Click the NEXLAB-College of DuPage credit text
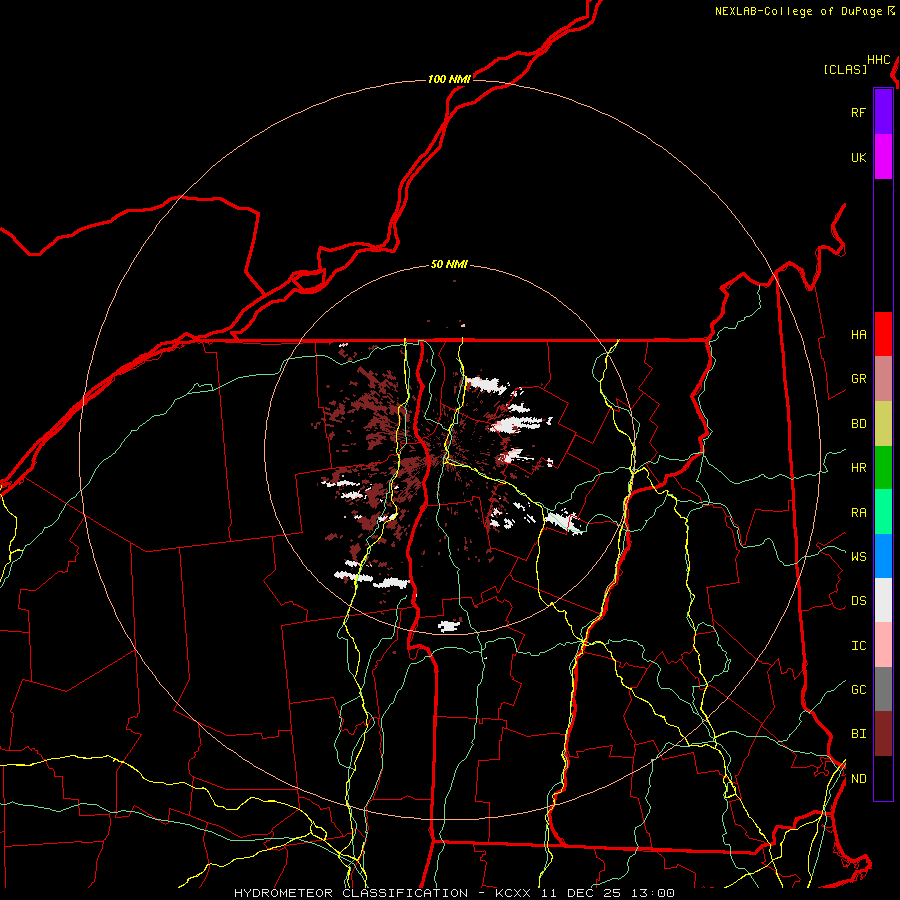900x900 pixels. (x=798, y=11)
